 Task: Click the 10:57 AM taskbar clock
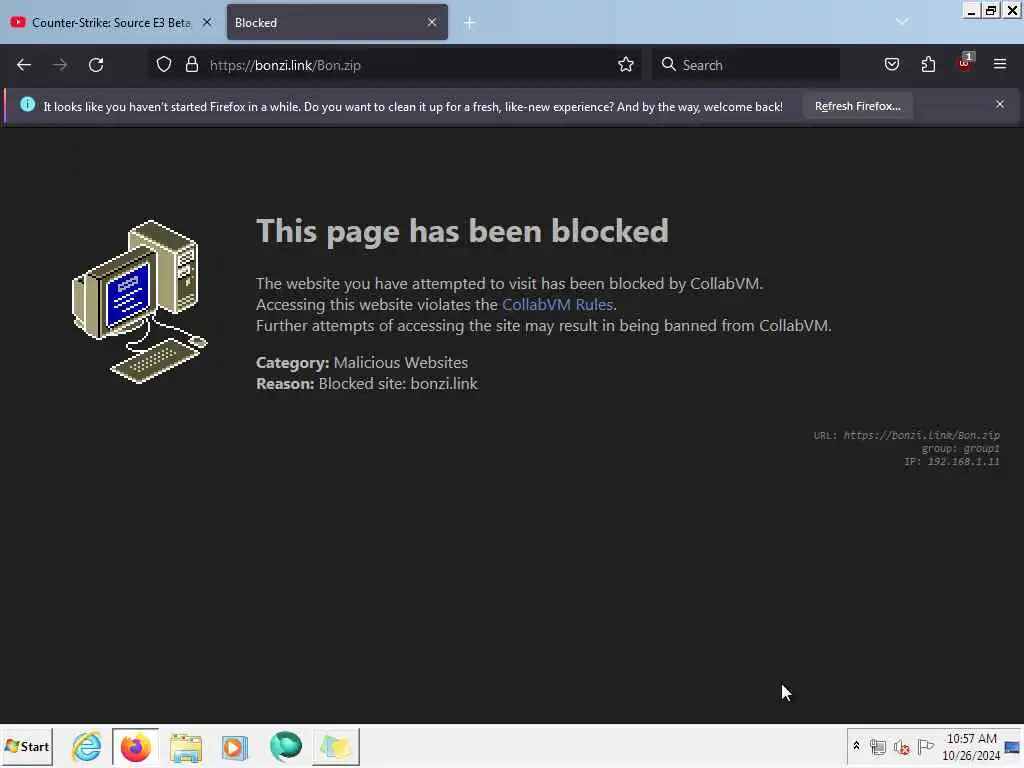[x=971, y=739]
